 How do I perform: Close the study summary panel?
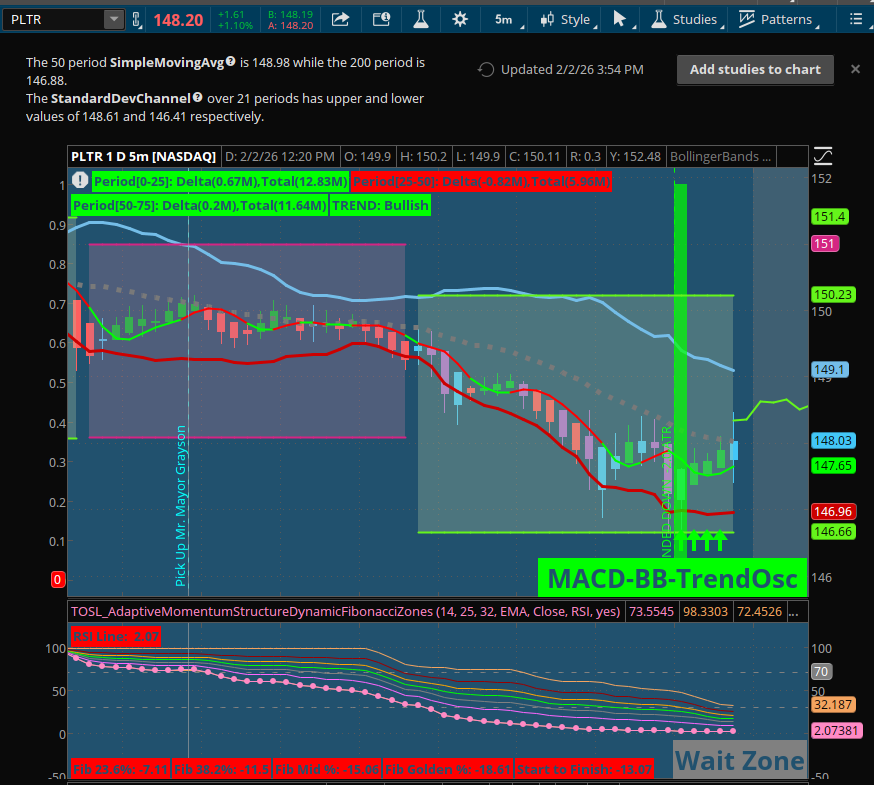pos(855,69)
